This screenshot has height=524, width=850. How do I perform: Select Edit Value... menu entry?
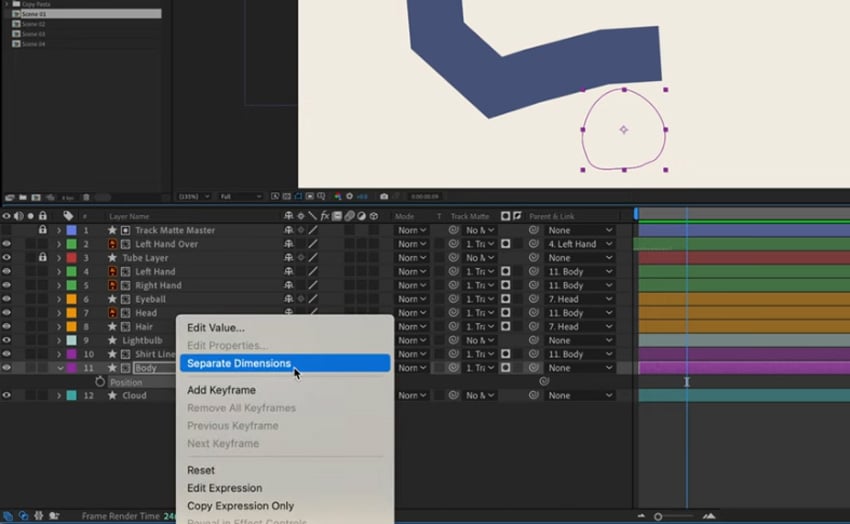[215, 328]
